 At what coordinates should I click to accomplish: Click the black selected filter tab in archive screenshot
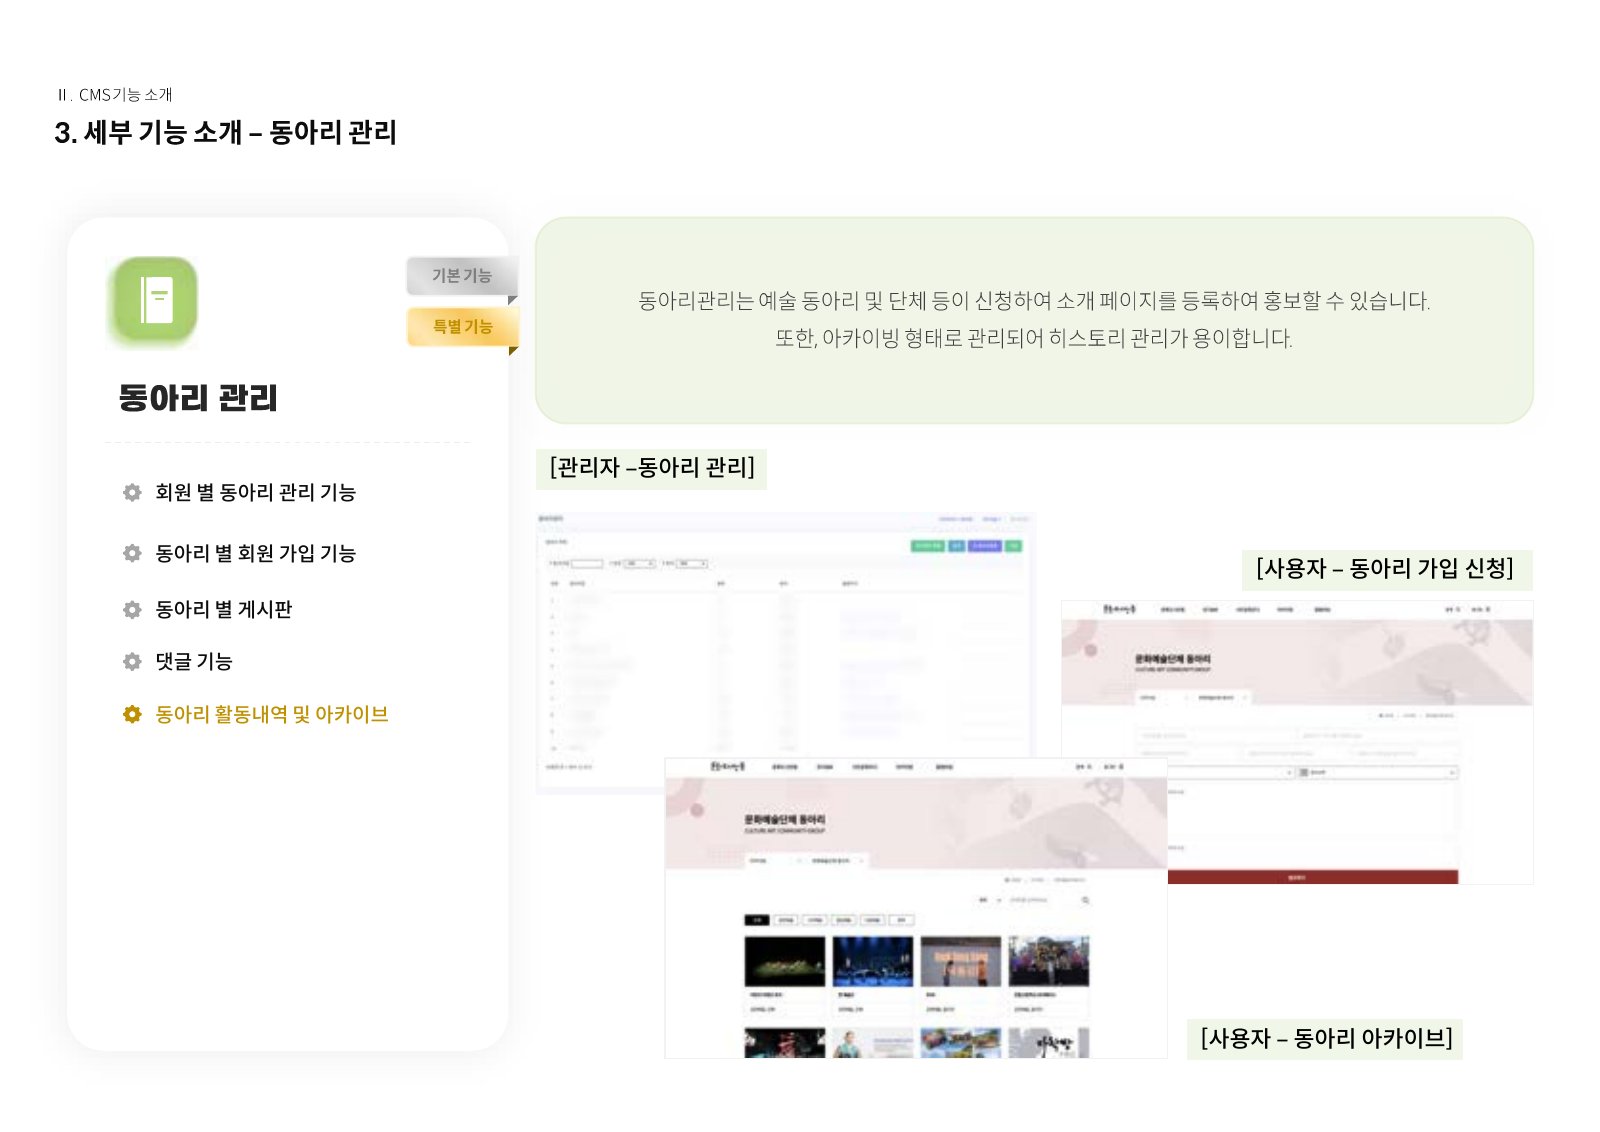757,920
